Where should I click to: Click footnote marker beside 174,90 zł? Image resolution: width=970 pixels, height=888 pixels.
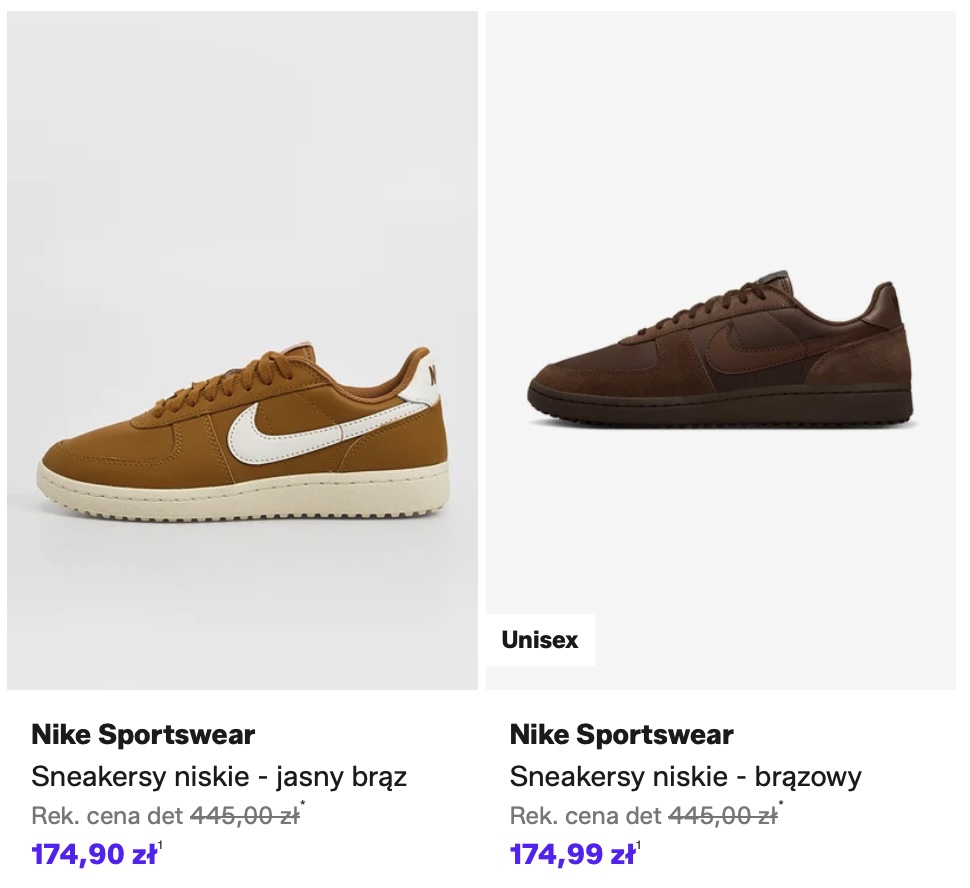pyautogui.click(x=160, y=846)
